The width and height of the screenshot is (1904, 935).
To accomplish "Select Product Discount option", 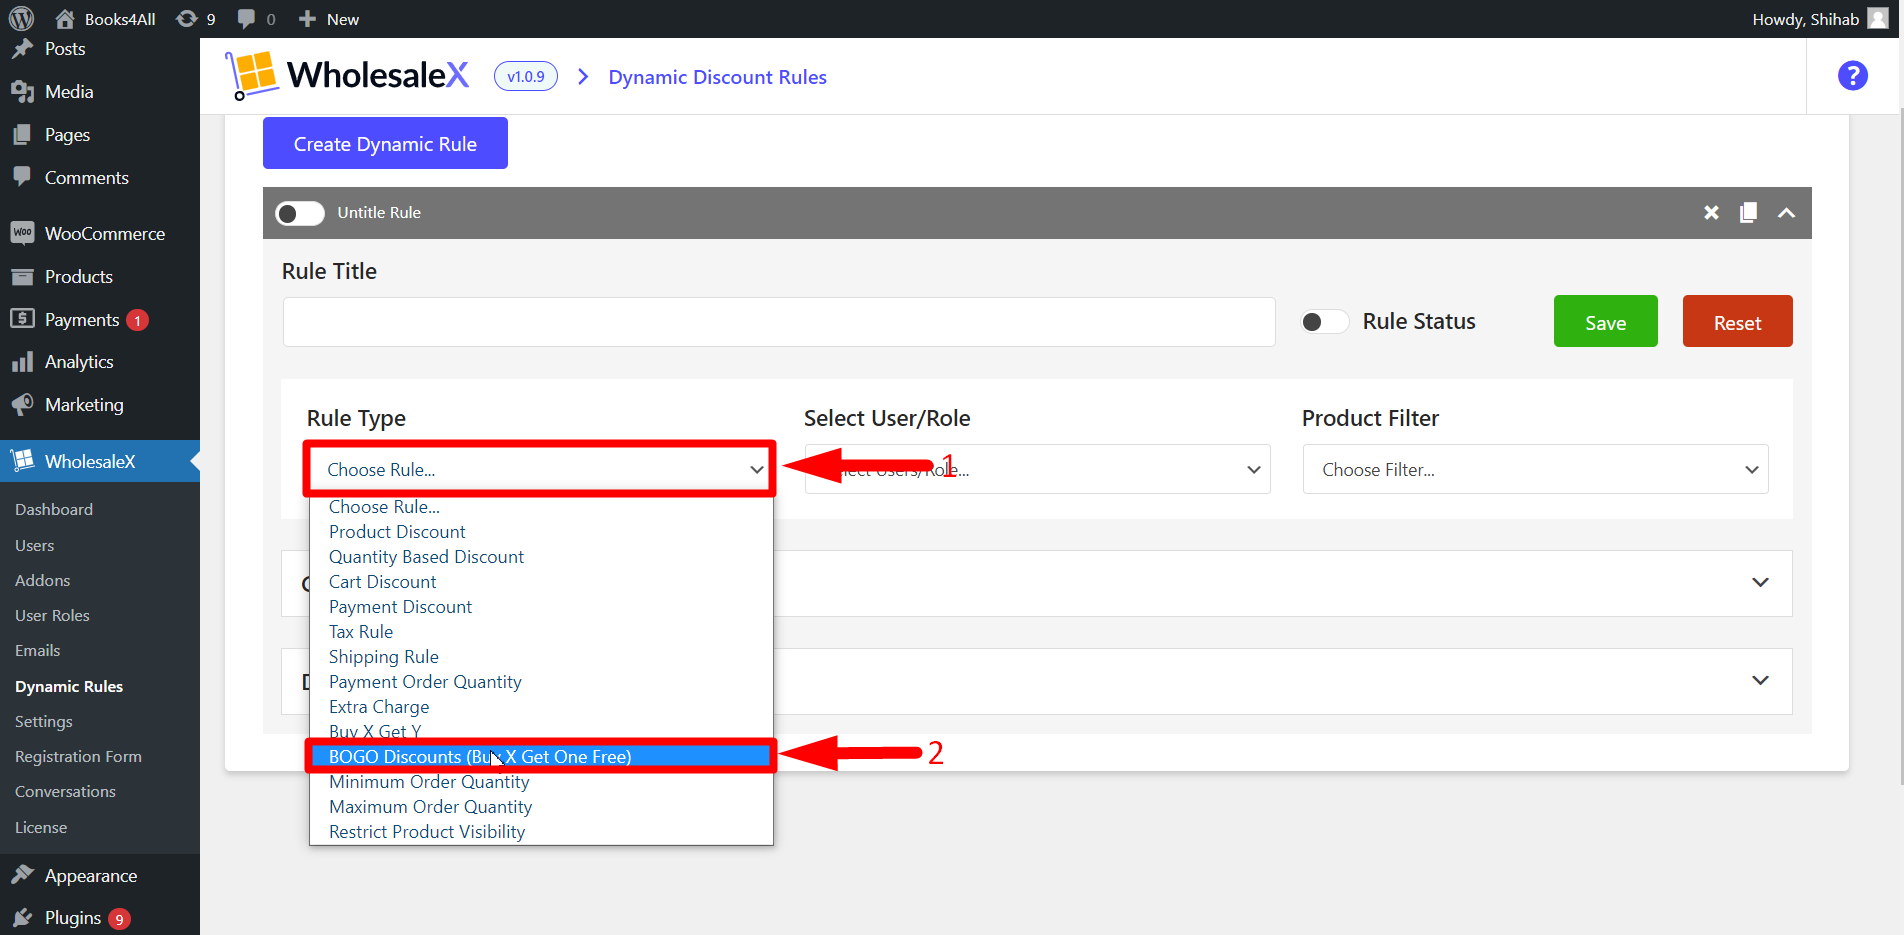I will coord(541,532).
